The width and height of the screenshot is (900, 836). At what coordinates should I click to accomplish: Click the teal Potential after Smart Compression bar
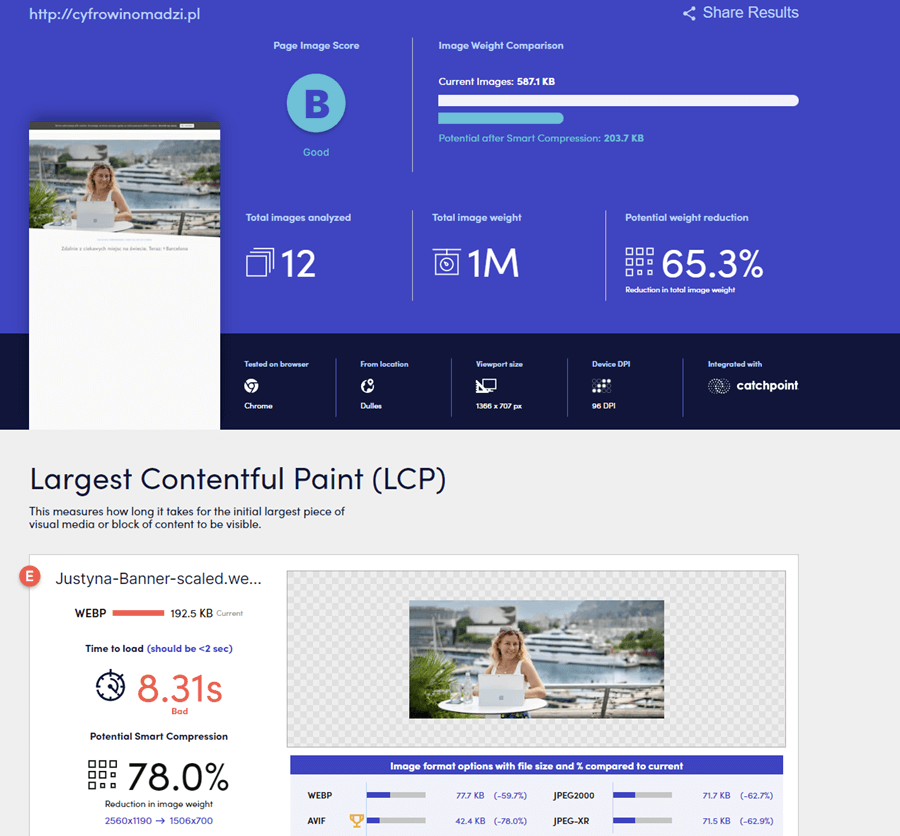pyautogui.click(x=500, y=118)
